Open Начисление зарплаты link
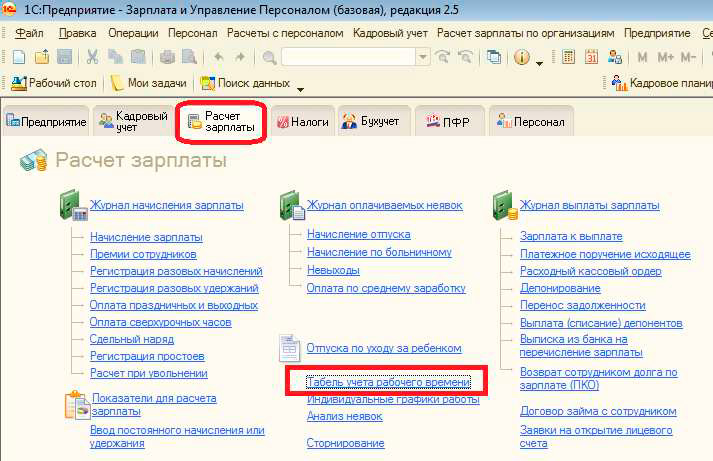The height and width of the screenshot is (461, 713). pos(146,237)
